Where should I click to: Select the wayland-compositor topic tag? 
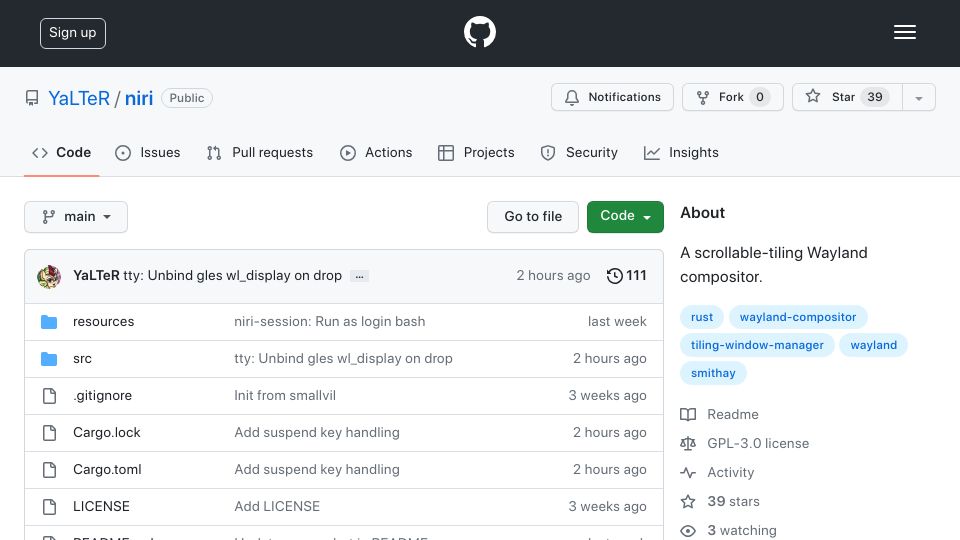pos(798,317)
